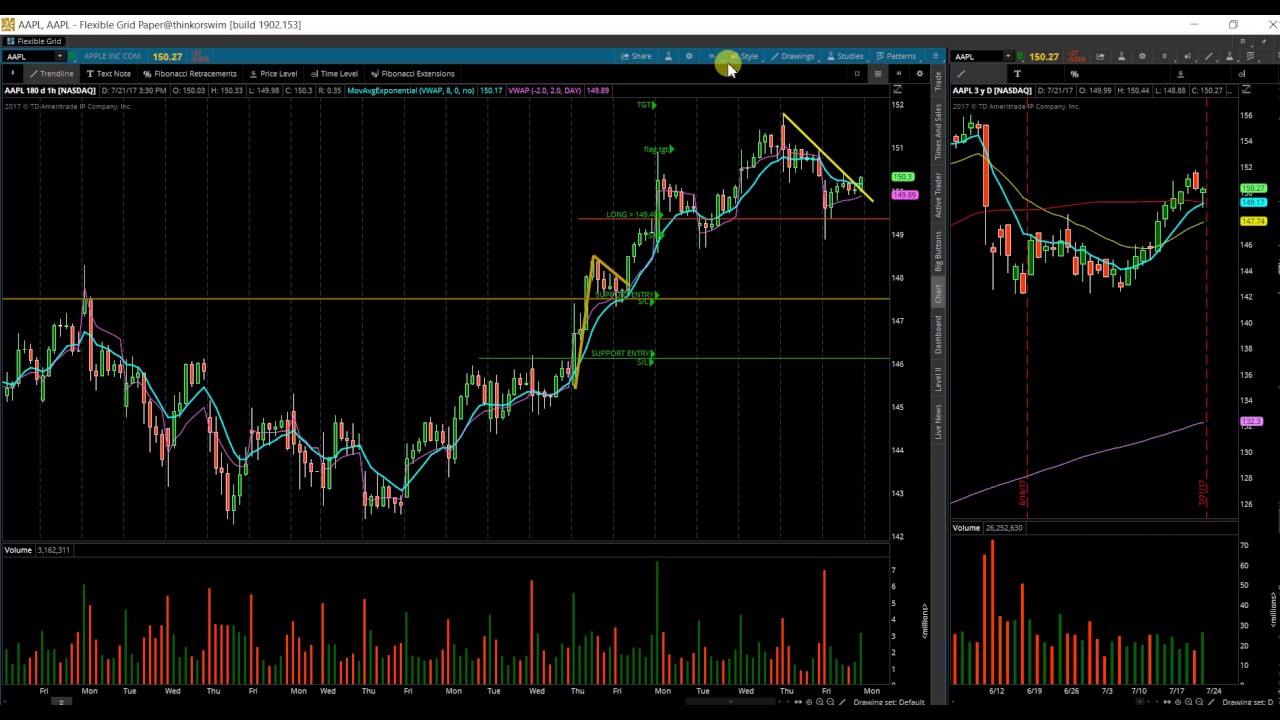Click the 150.27 last price on left chart
The width and height of the screenshot is (1280, 720).
coord(167,57)
